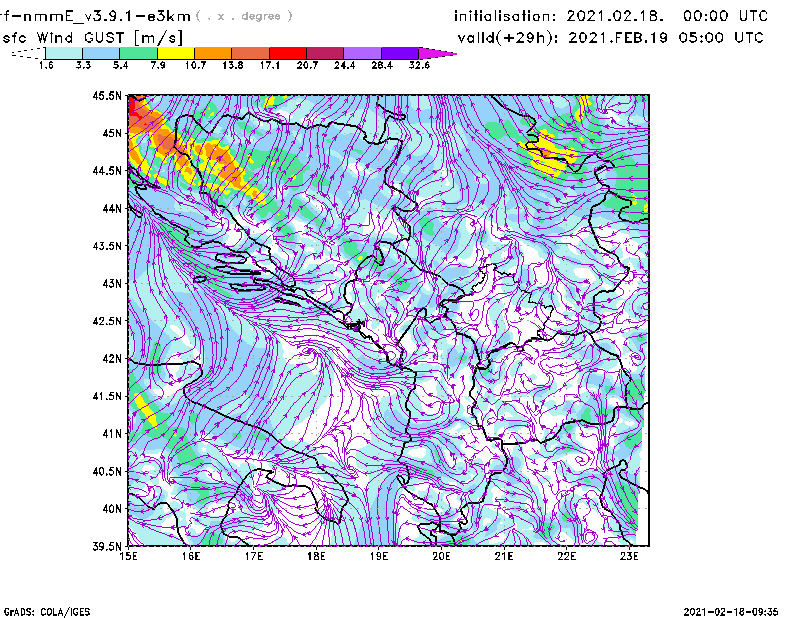Viewport: 800px width, 618px height.
Task: Click the 45.5N latitude label
Action: pyautogui.click(x=107, y=95)
